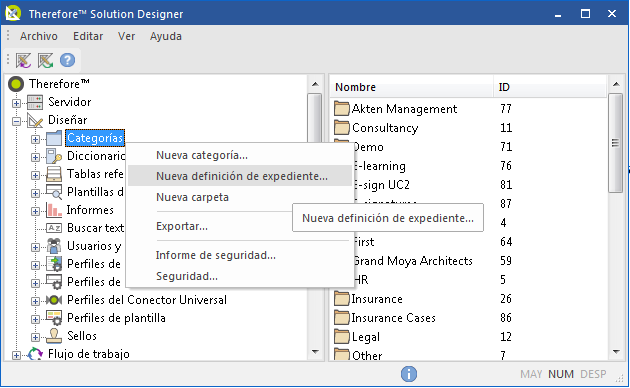This screenshot has height=388, width=630.
Task: Select the Akten Management name
Action: click(x=404, y=109)
